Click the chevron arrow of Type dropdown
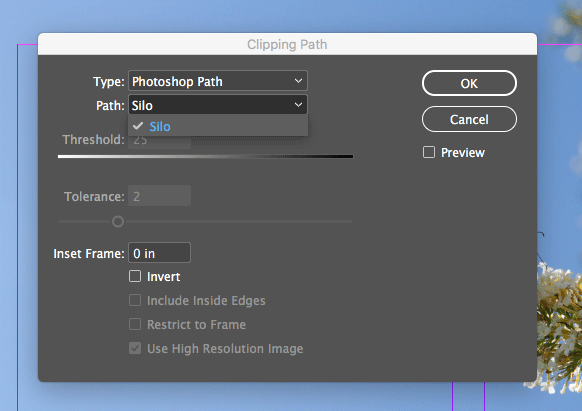This screenshot has height=411, width=582. click(x=298, y=81)
